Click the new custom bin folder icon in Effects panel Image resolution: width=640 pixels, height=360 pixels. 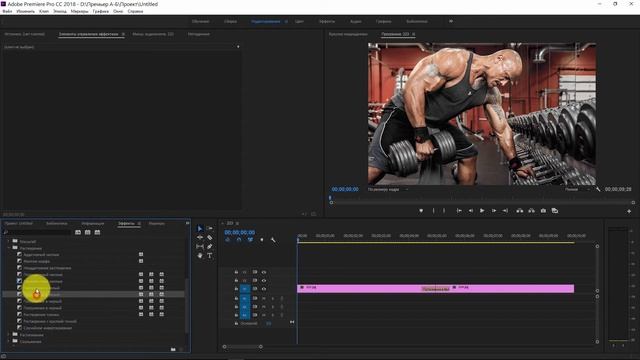(x=173, y=349)
